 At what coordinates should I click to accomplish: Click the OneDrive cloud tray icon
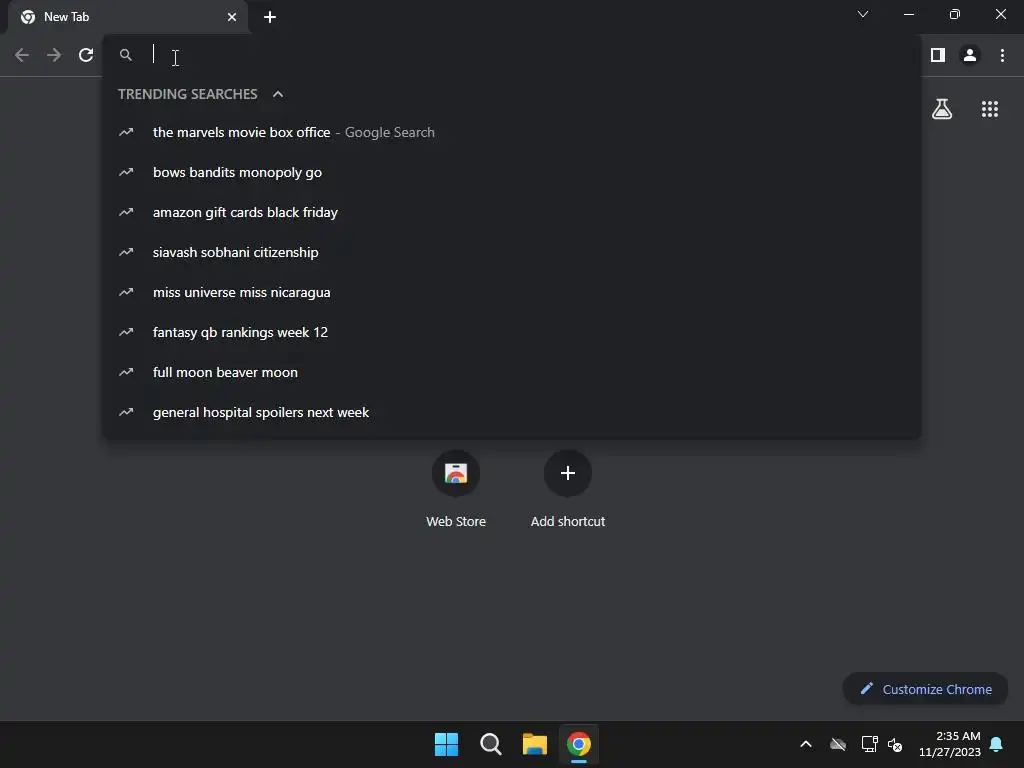[838, 744]
